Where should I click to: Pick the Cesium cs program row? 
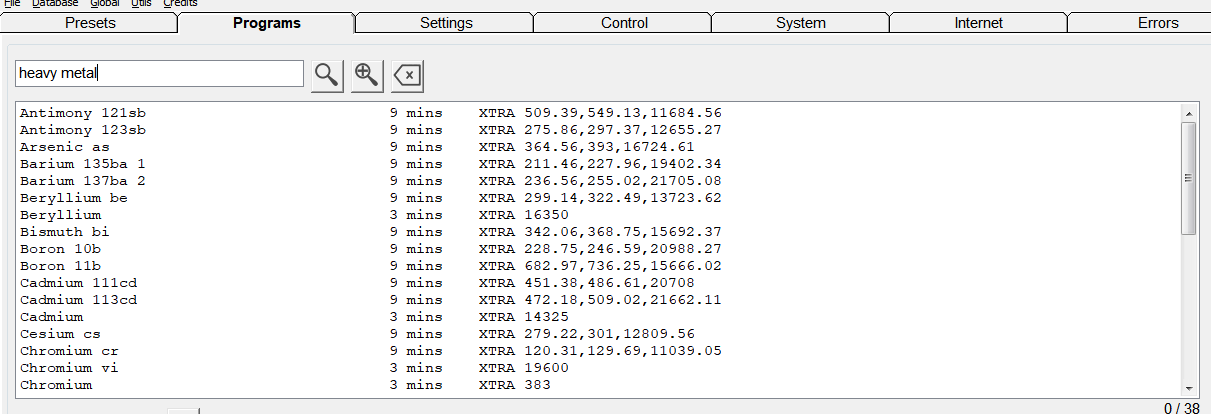[60, 334]
